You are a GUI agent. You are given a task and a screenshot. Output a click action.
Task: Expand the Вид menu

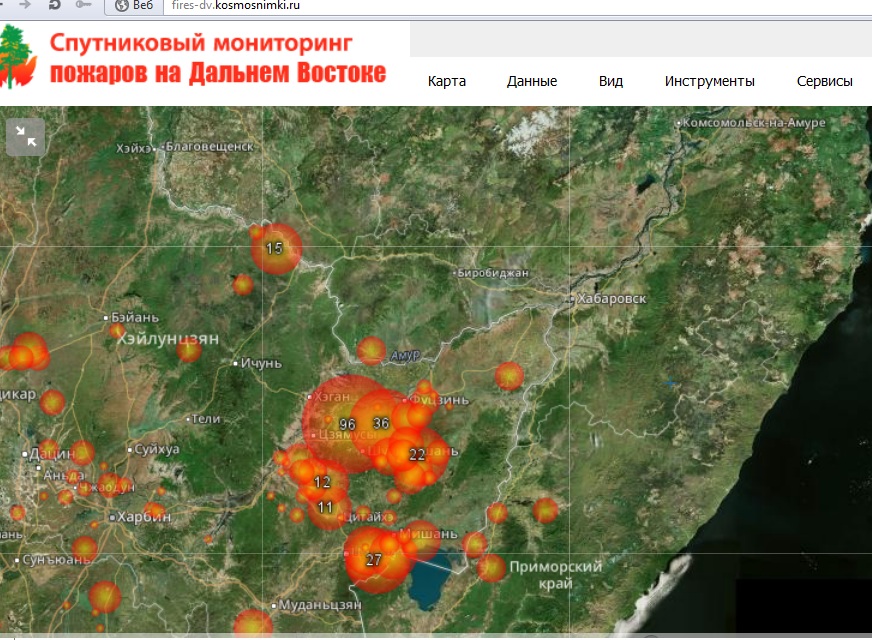click(611, 82)
